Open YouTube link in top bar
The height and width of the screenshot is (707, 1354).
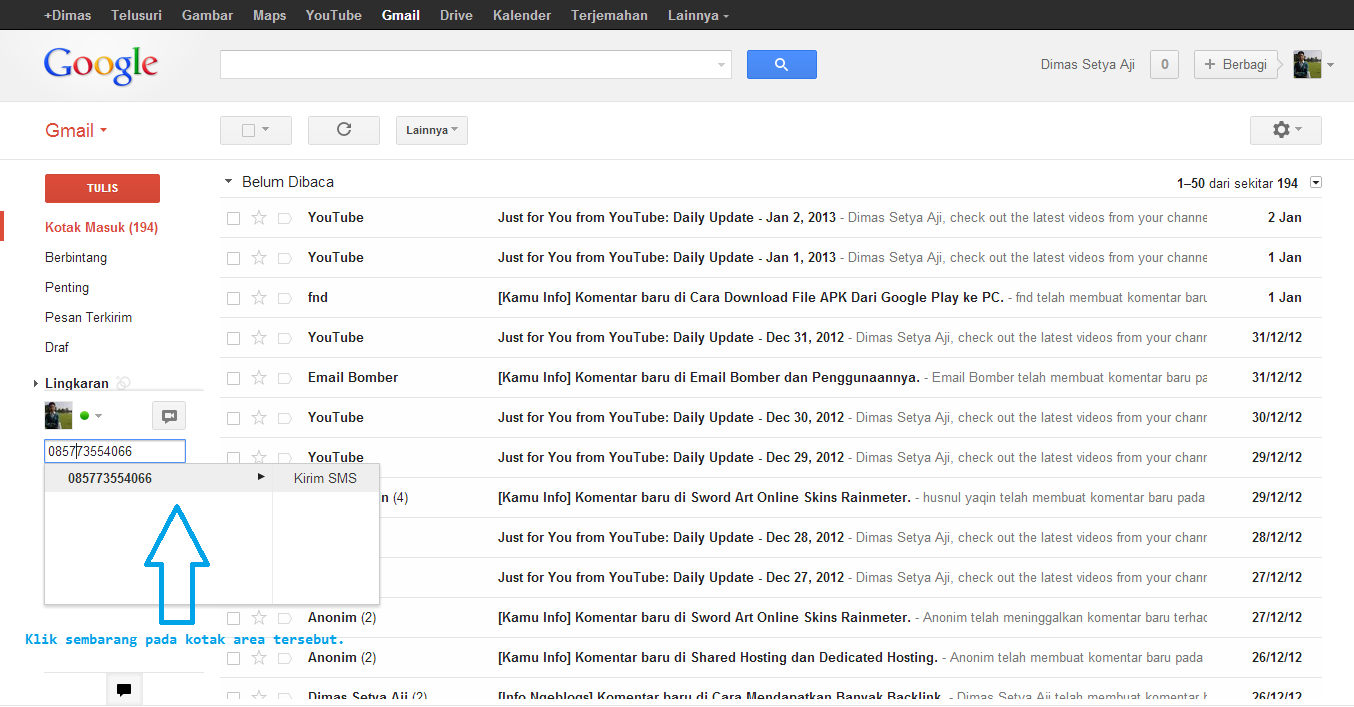(334, 15)
